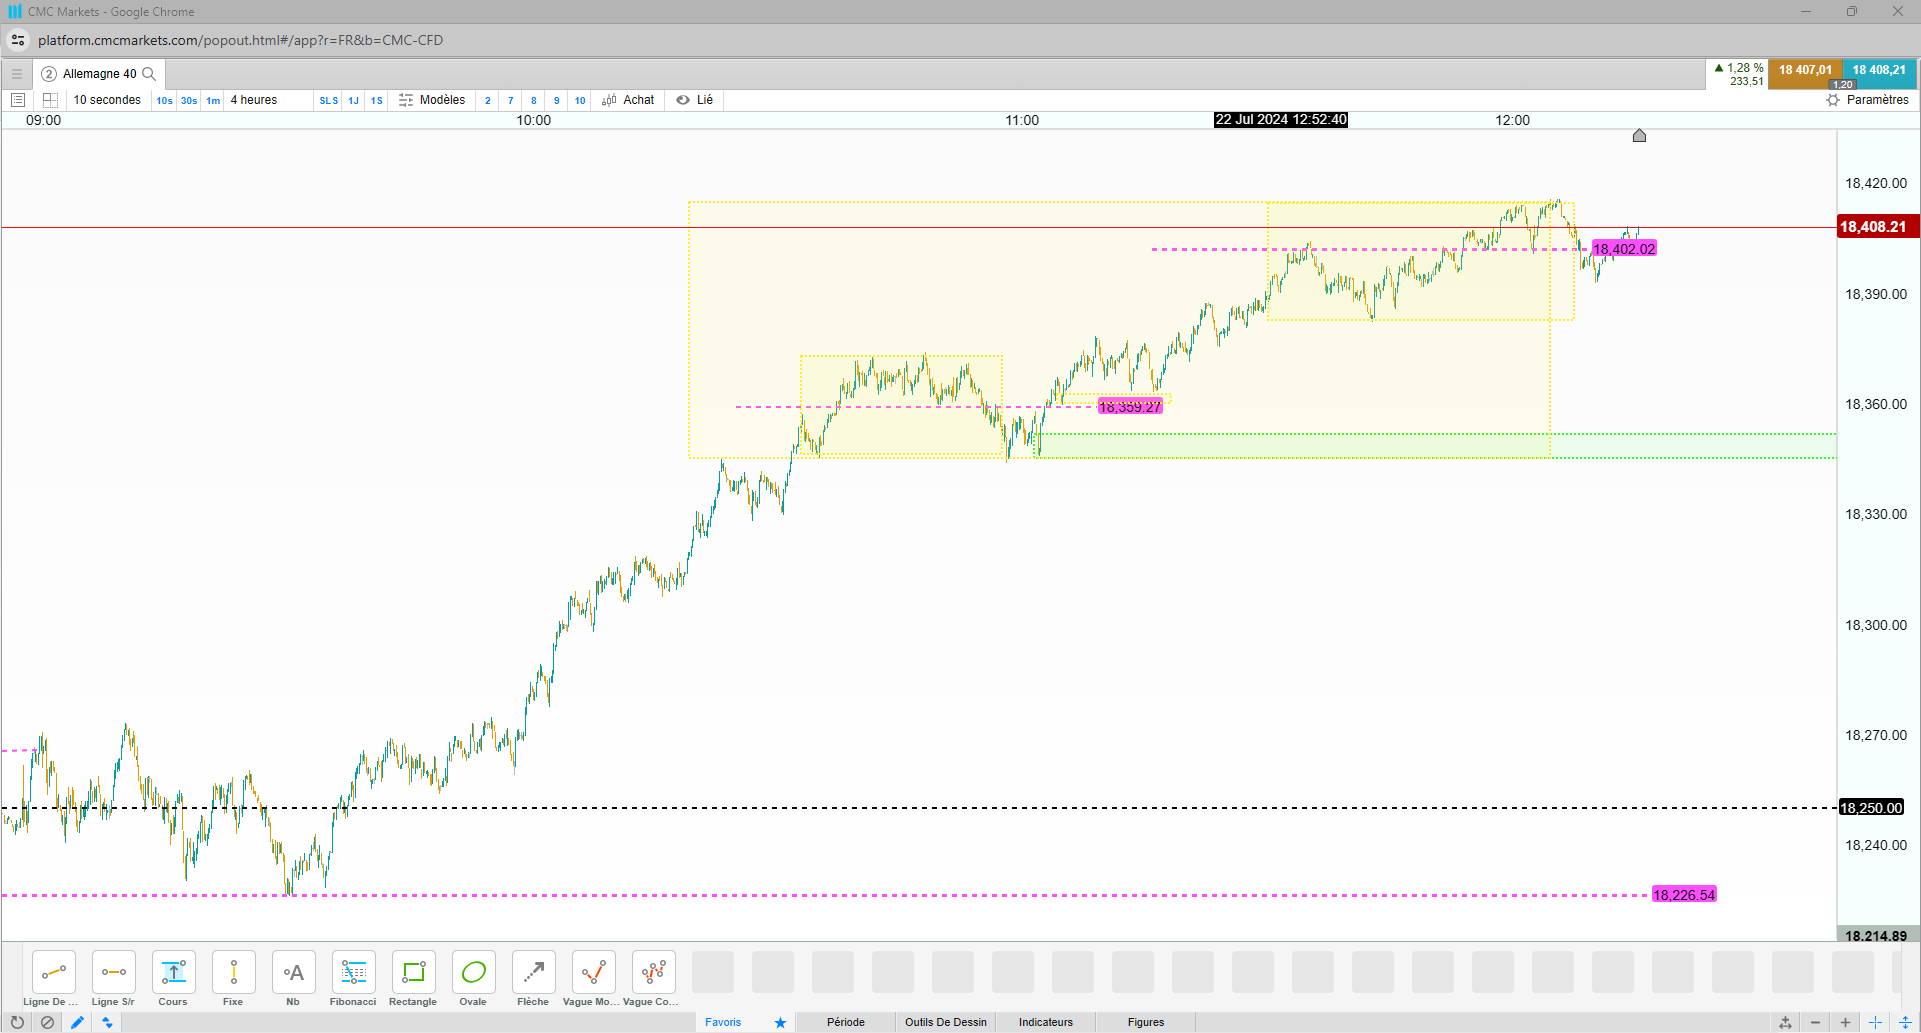Click site info icon in address bar

click(18, 40)
